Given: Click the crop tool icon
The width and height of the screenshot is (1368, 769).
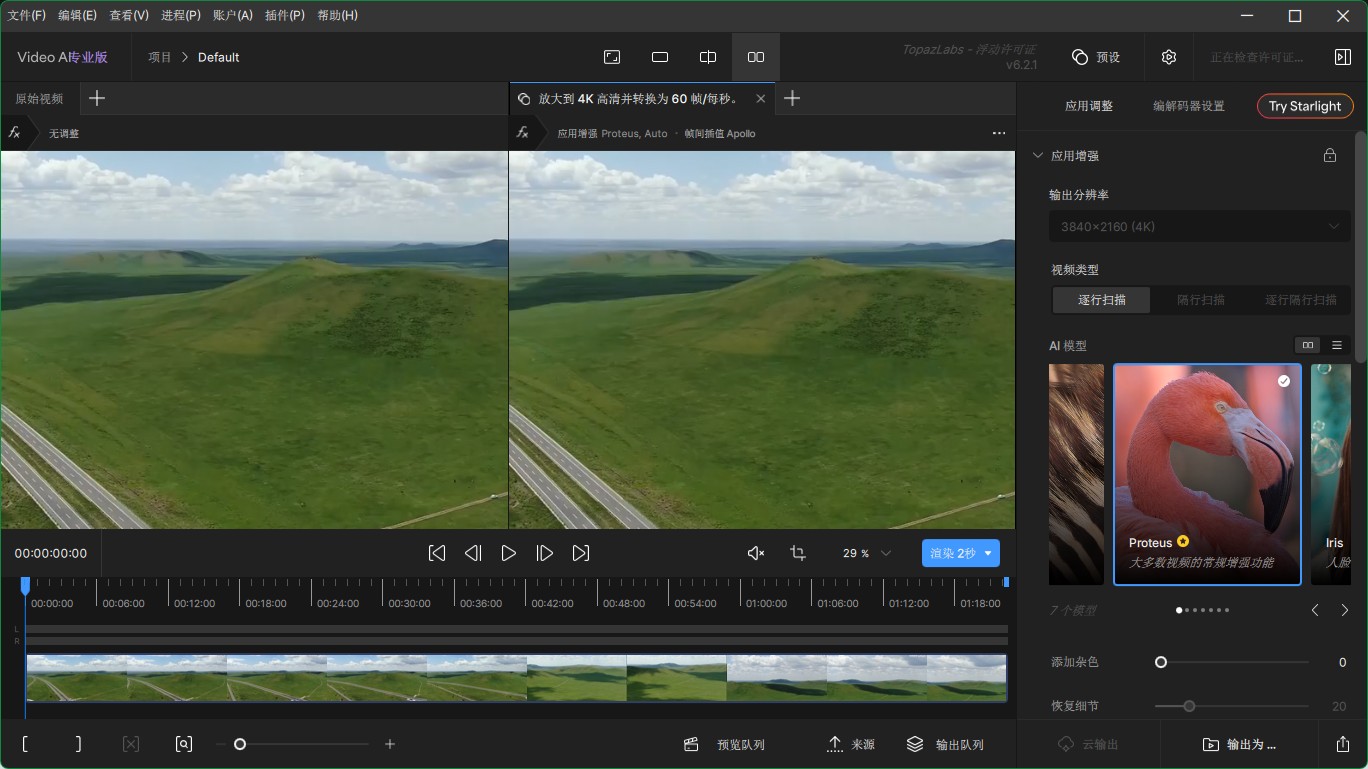Looking at the screenshot, I should pyautogui.click(x=797, y=553).
